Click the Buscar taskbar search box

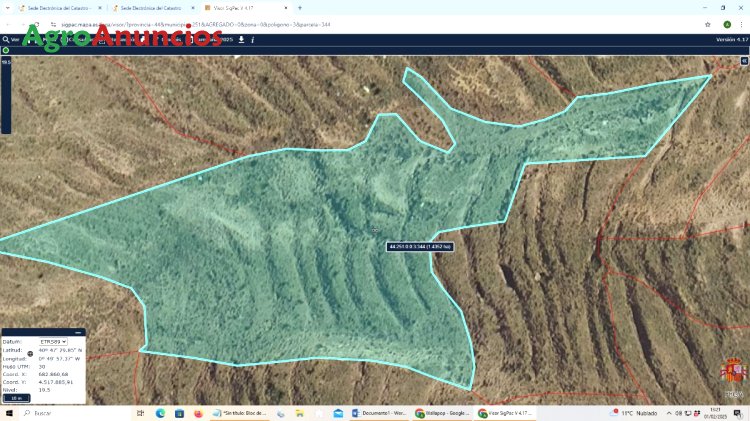click(77, 413)
